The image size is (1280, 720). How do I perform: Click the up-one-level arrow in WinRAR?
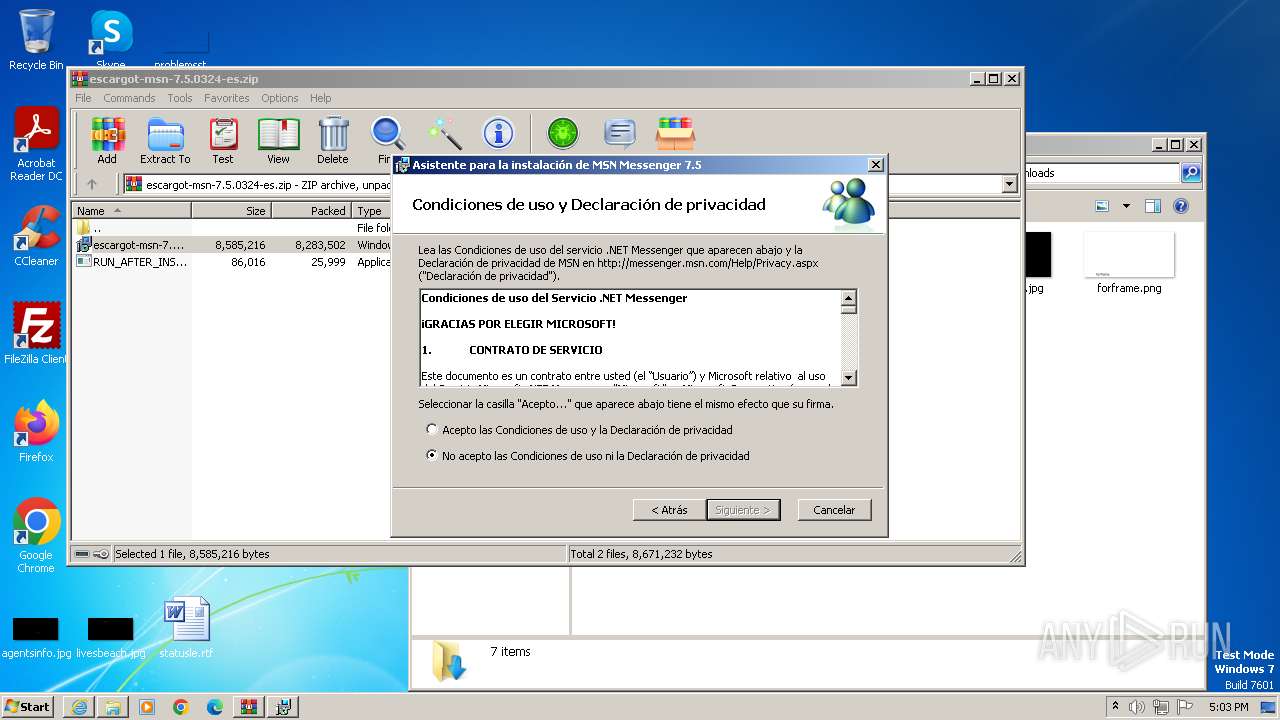[92, 184]
